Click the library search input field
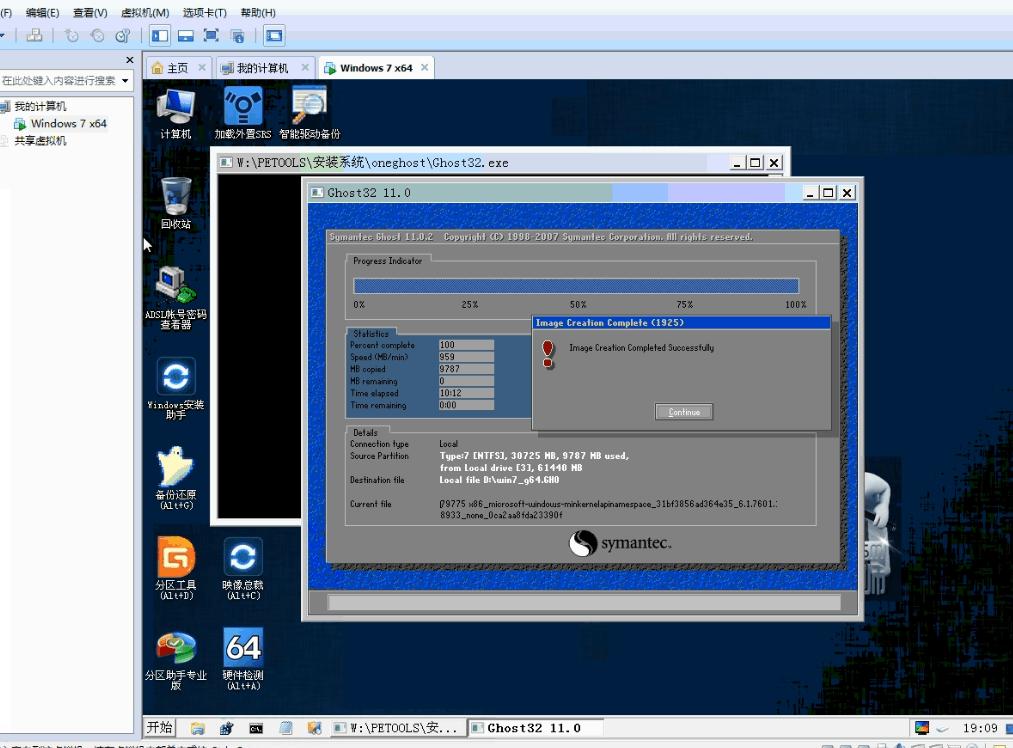The height and width of the screenshot is (748, 1013). pos(58,80)
